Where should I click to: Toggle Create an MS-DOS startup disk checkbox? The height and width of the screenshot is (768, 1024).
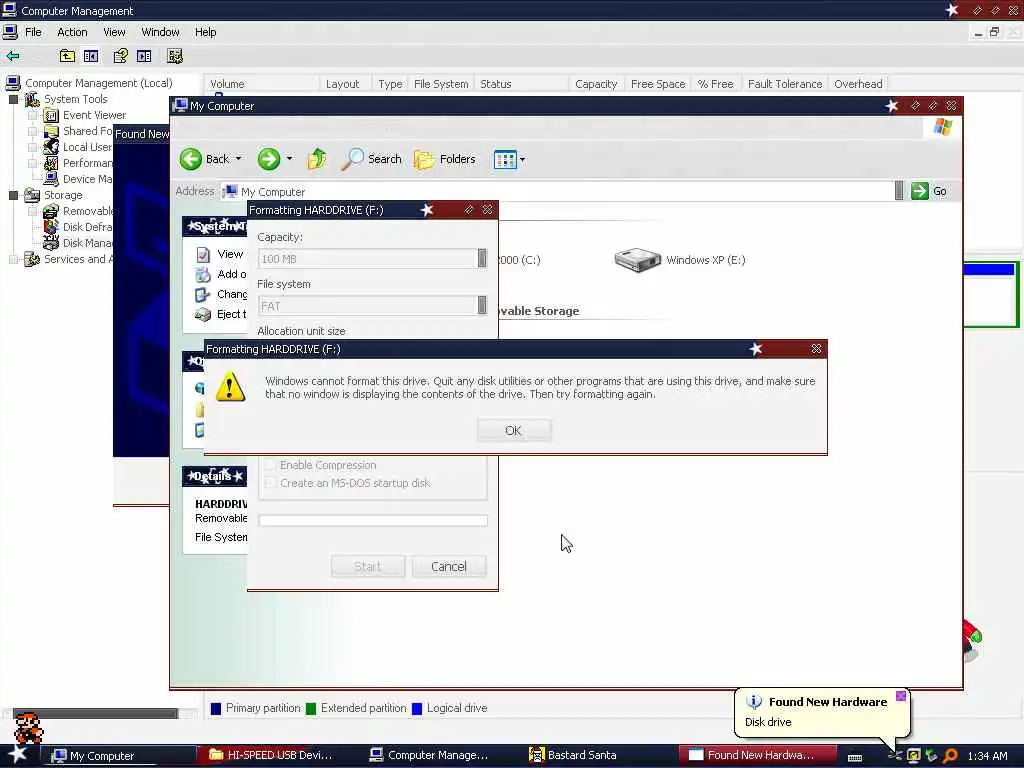(x=270, y=483)
